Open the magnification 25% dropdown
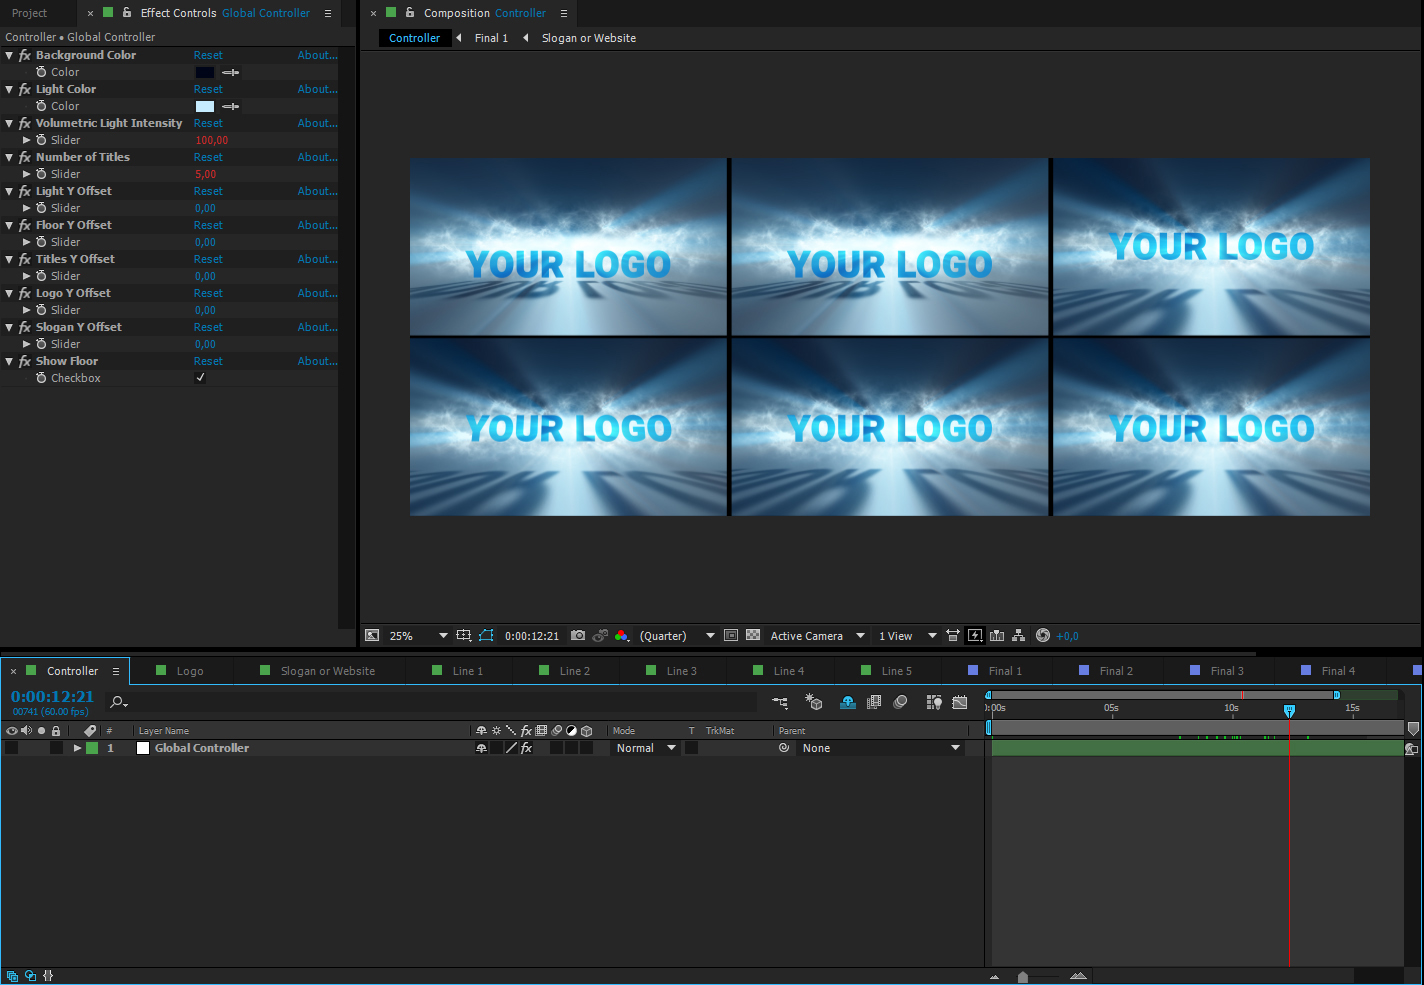 [418, 636]
